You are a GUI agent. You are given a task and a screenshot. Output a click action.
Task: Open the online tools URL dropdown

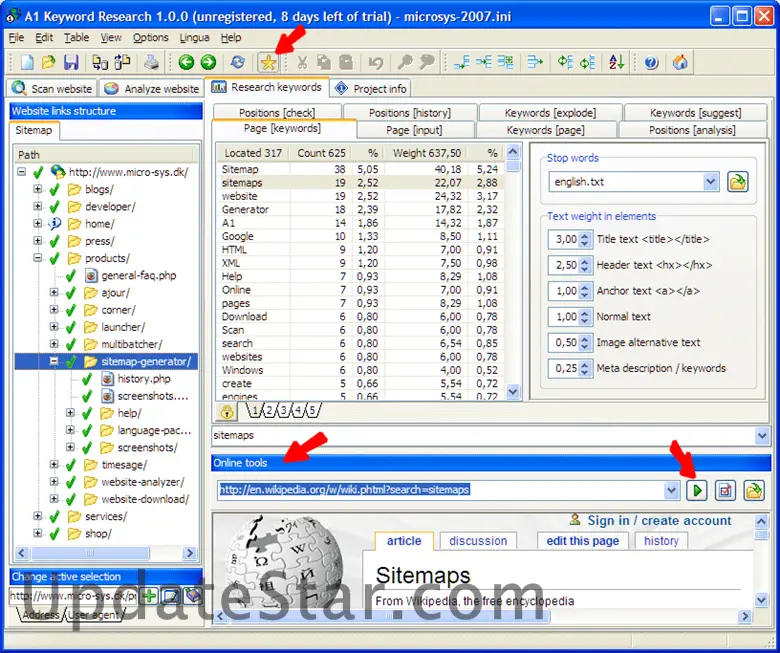coord(672,491)
